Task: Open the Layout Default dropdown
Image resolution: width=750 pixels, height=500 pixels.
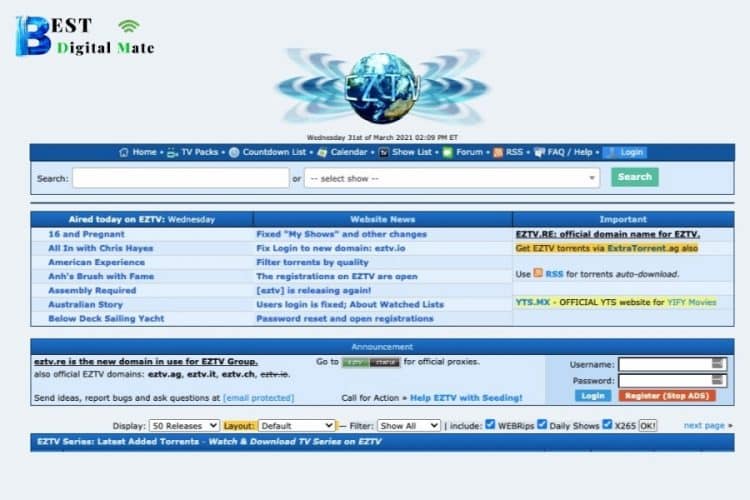Action: click(x=297, y=425)
